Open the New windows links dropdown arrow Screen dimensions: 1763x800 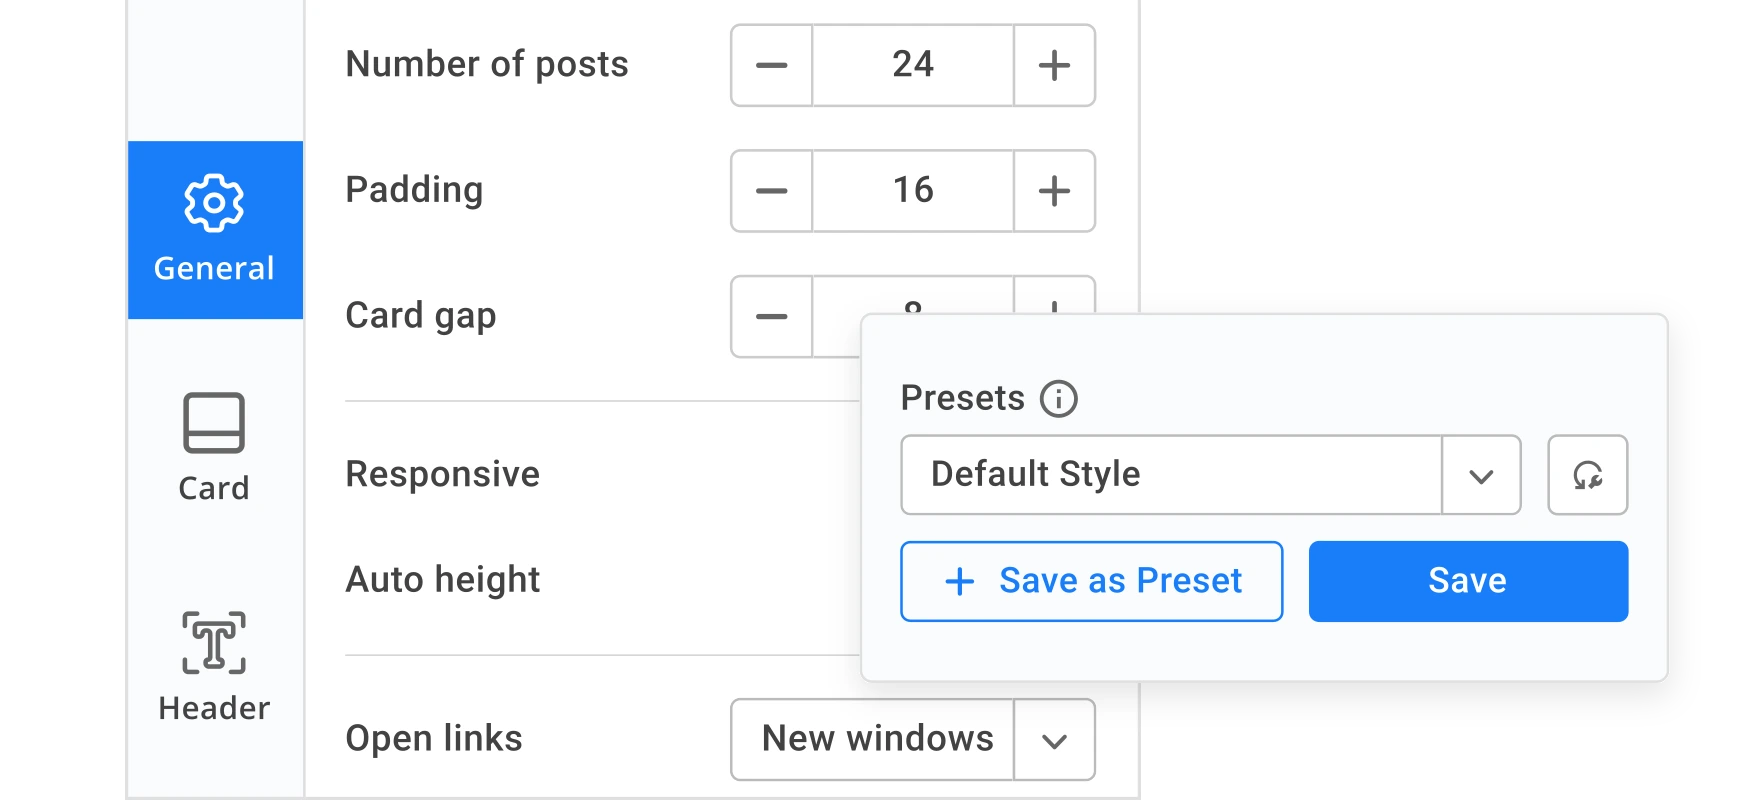(x=1054, y=740)
